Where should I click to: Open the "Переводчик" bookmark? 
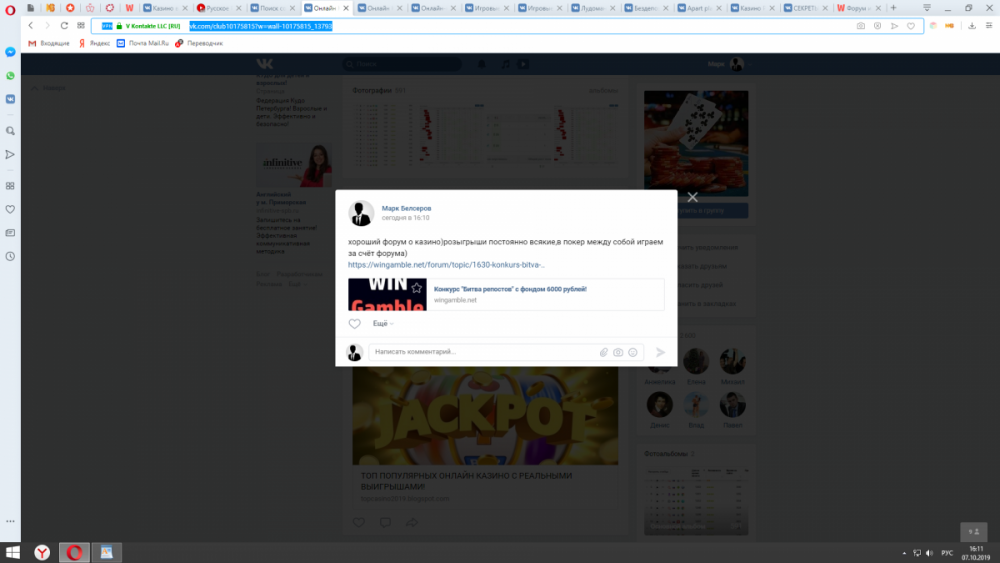pos(199,43)
